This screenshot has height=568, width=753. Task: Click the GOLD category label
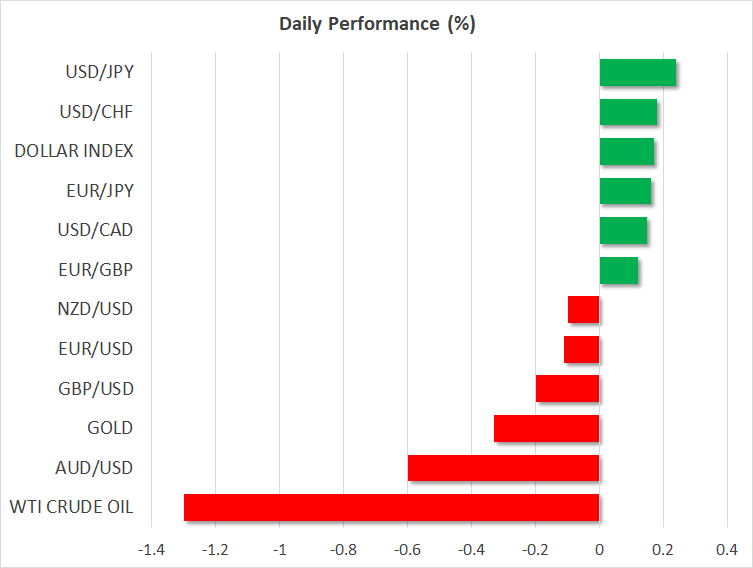click(110, 428)
